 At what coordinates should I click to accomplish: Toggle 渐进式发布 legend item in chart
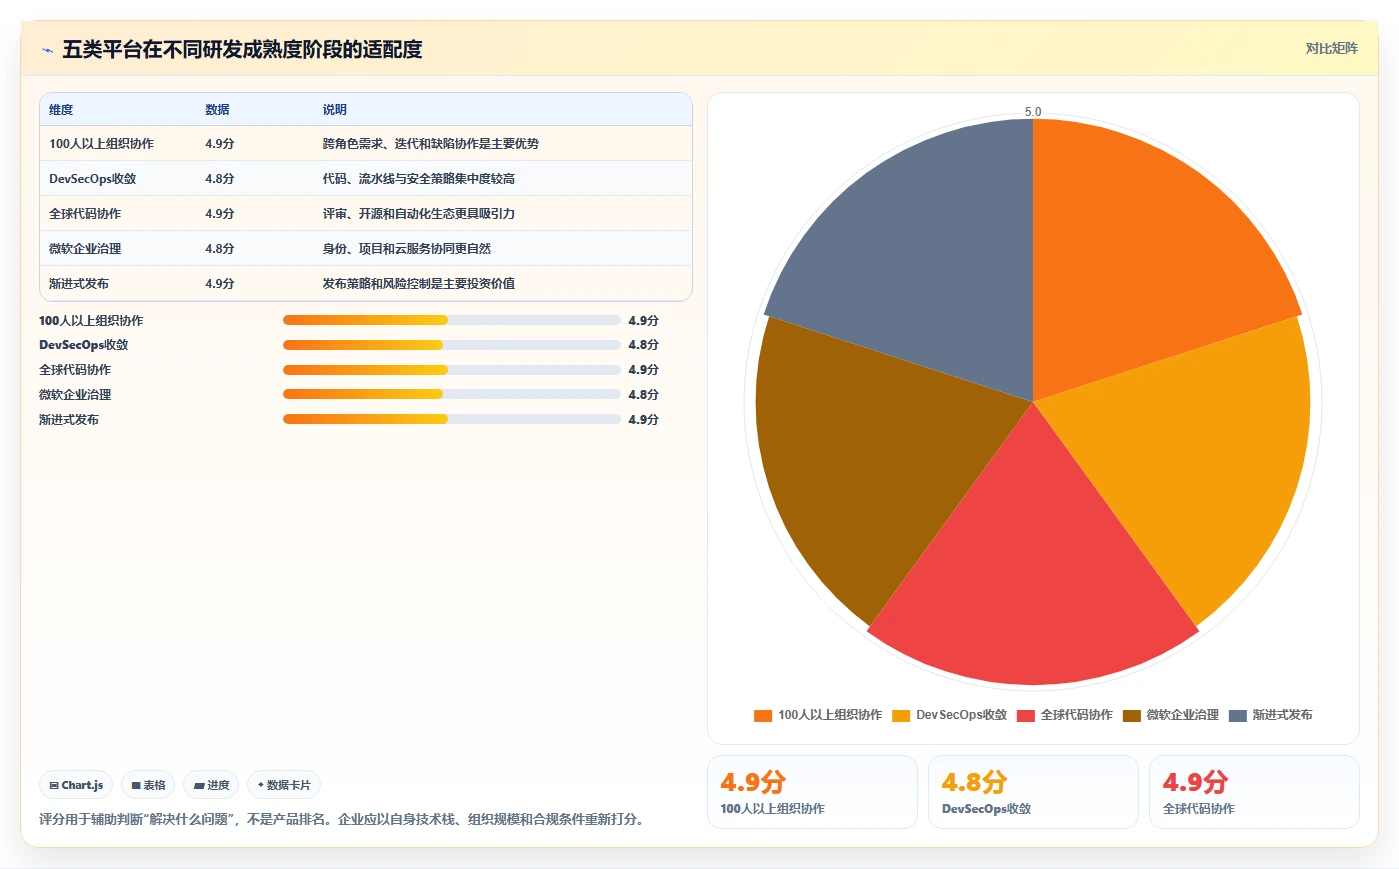pos(1270,715)
